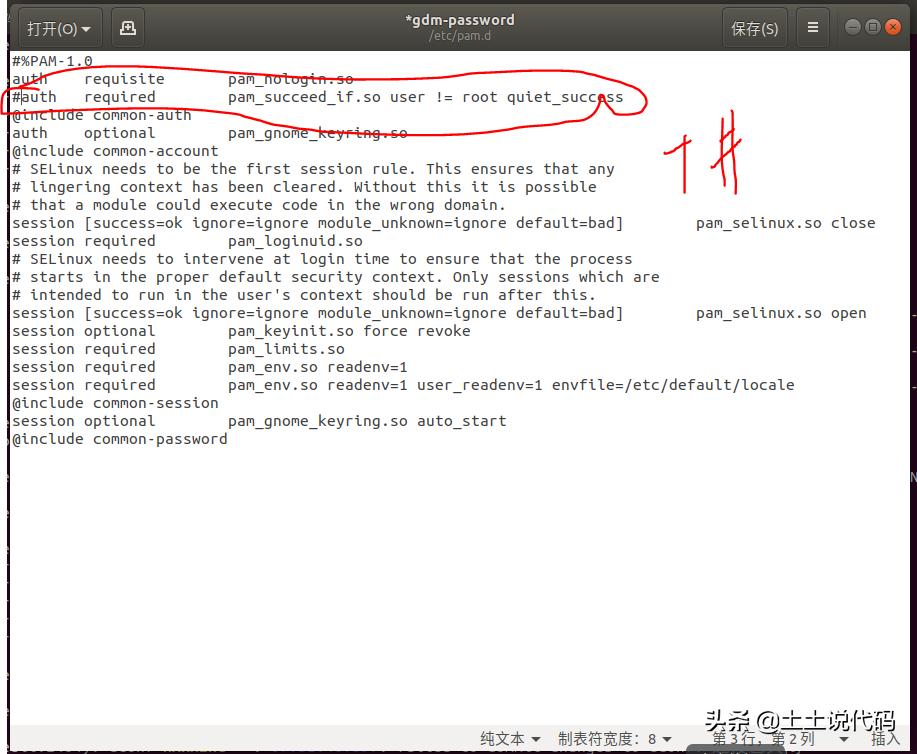Toggle the 插入 insert/overwrite mode indicator
The height and width of the screenshot is (754, 917).
coord(884,739)
